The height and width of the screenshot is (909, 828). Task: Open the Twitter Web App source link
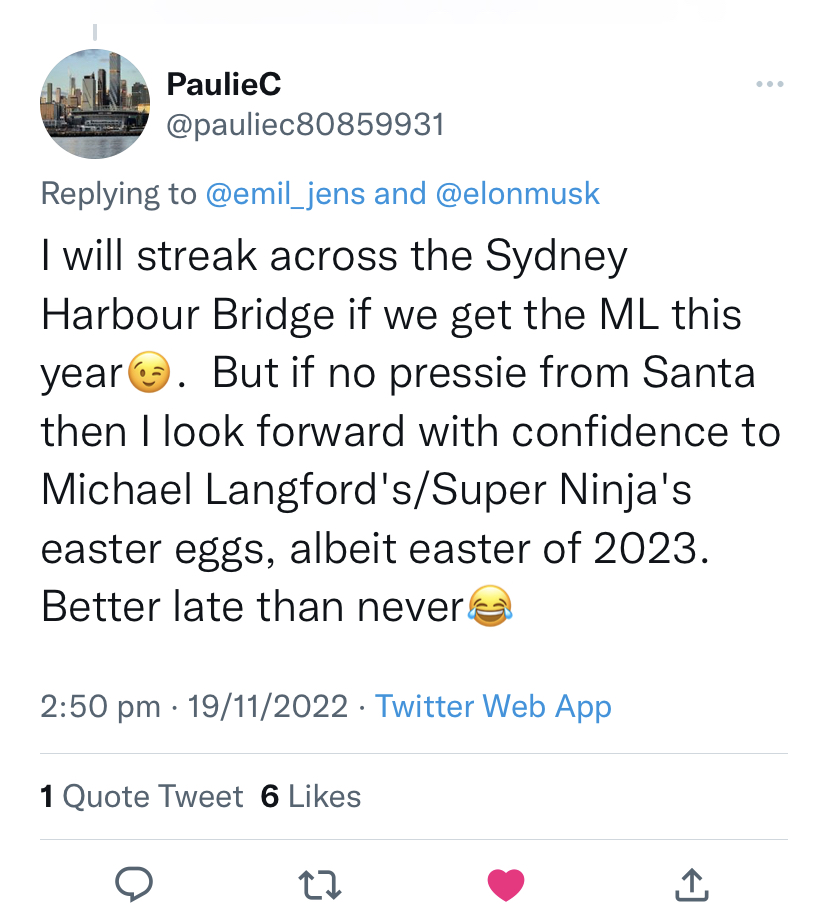[x=493, y=707]
